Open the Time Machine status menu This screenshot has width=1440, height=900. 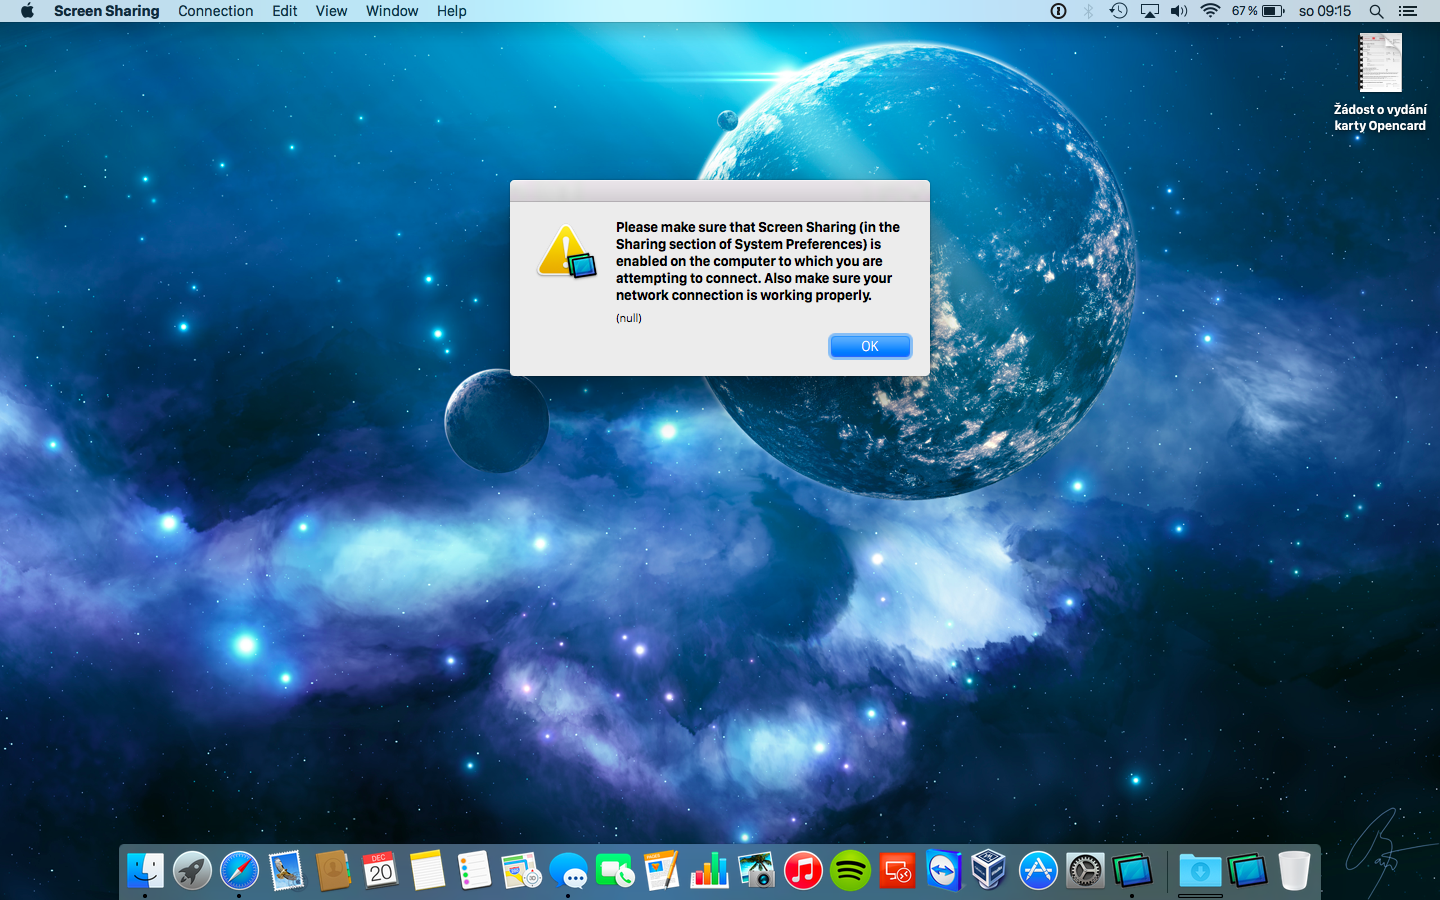[x=1119, y=11]
